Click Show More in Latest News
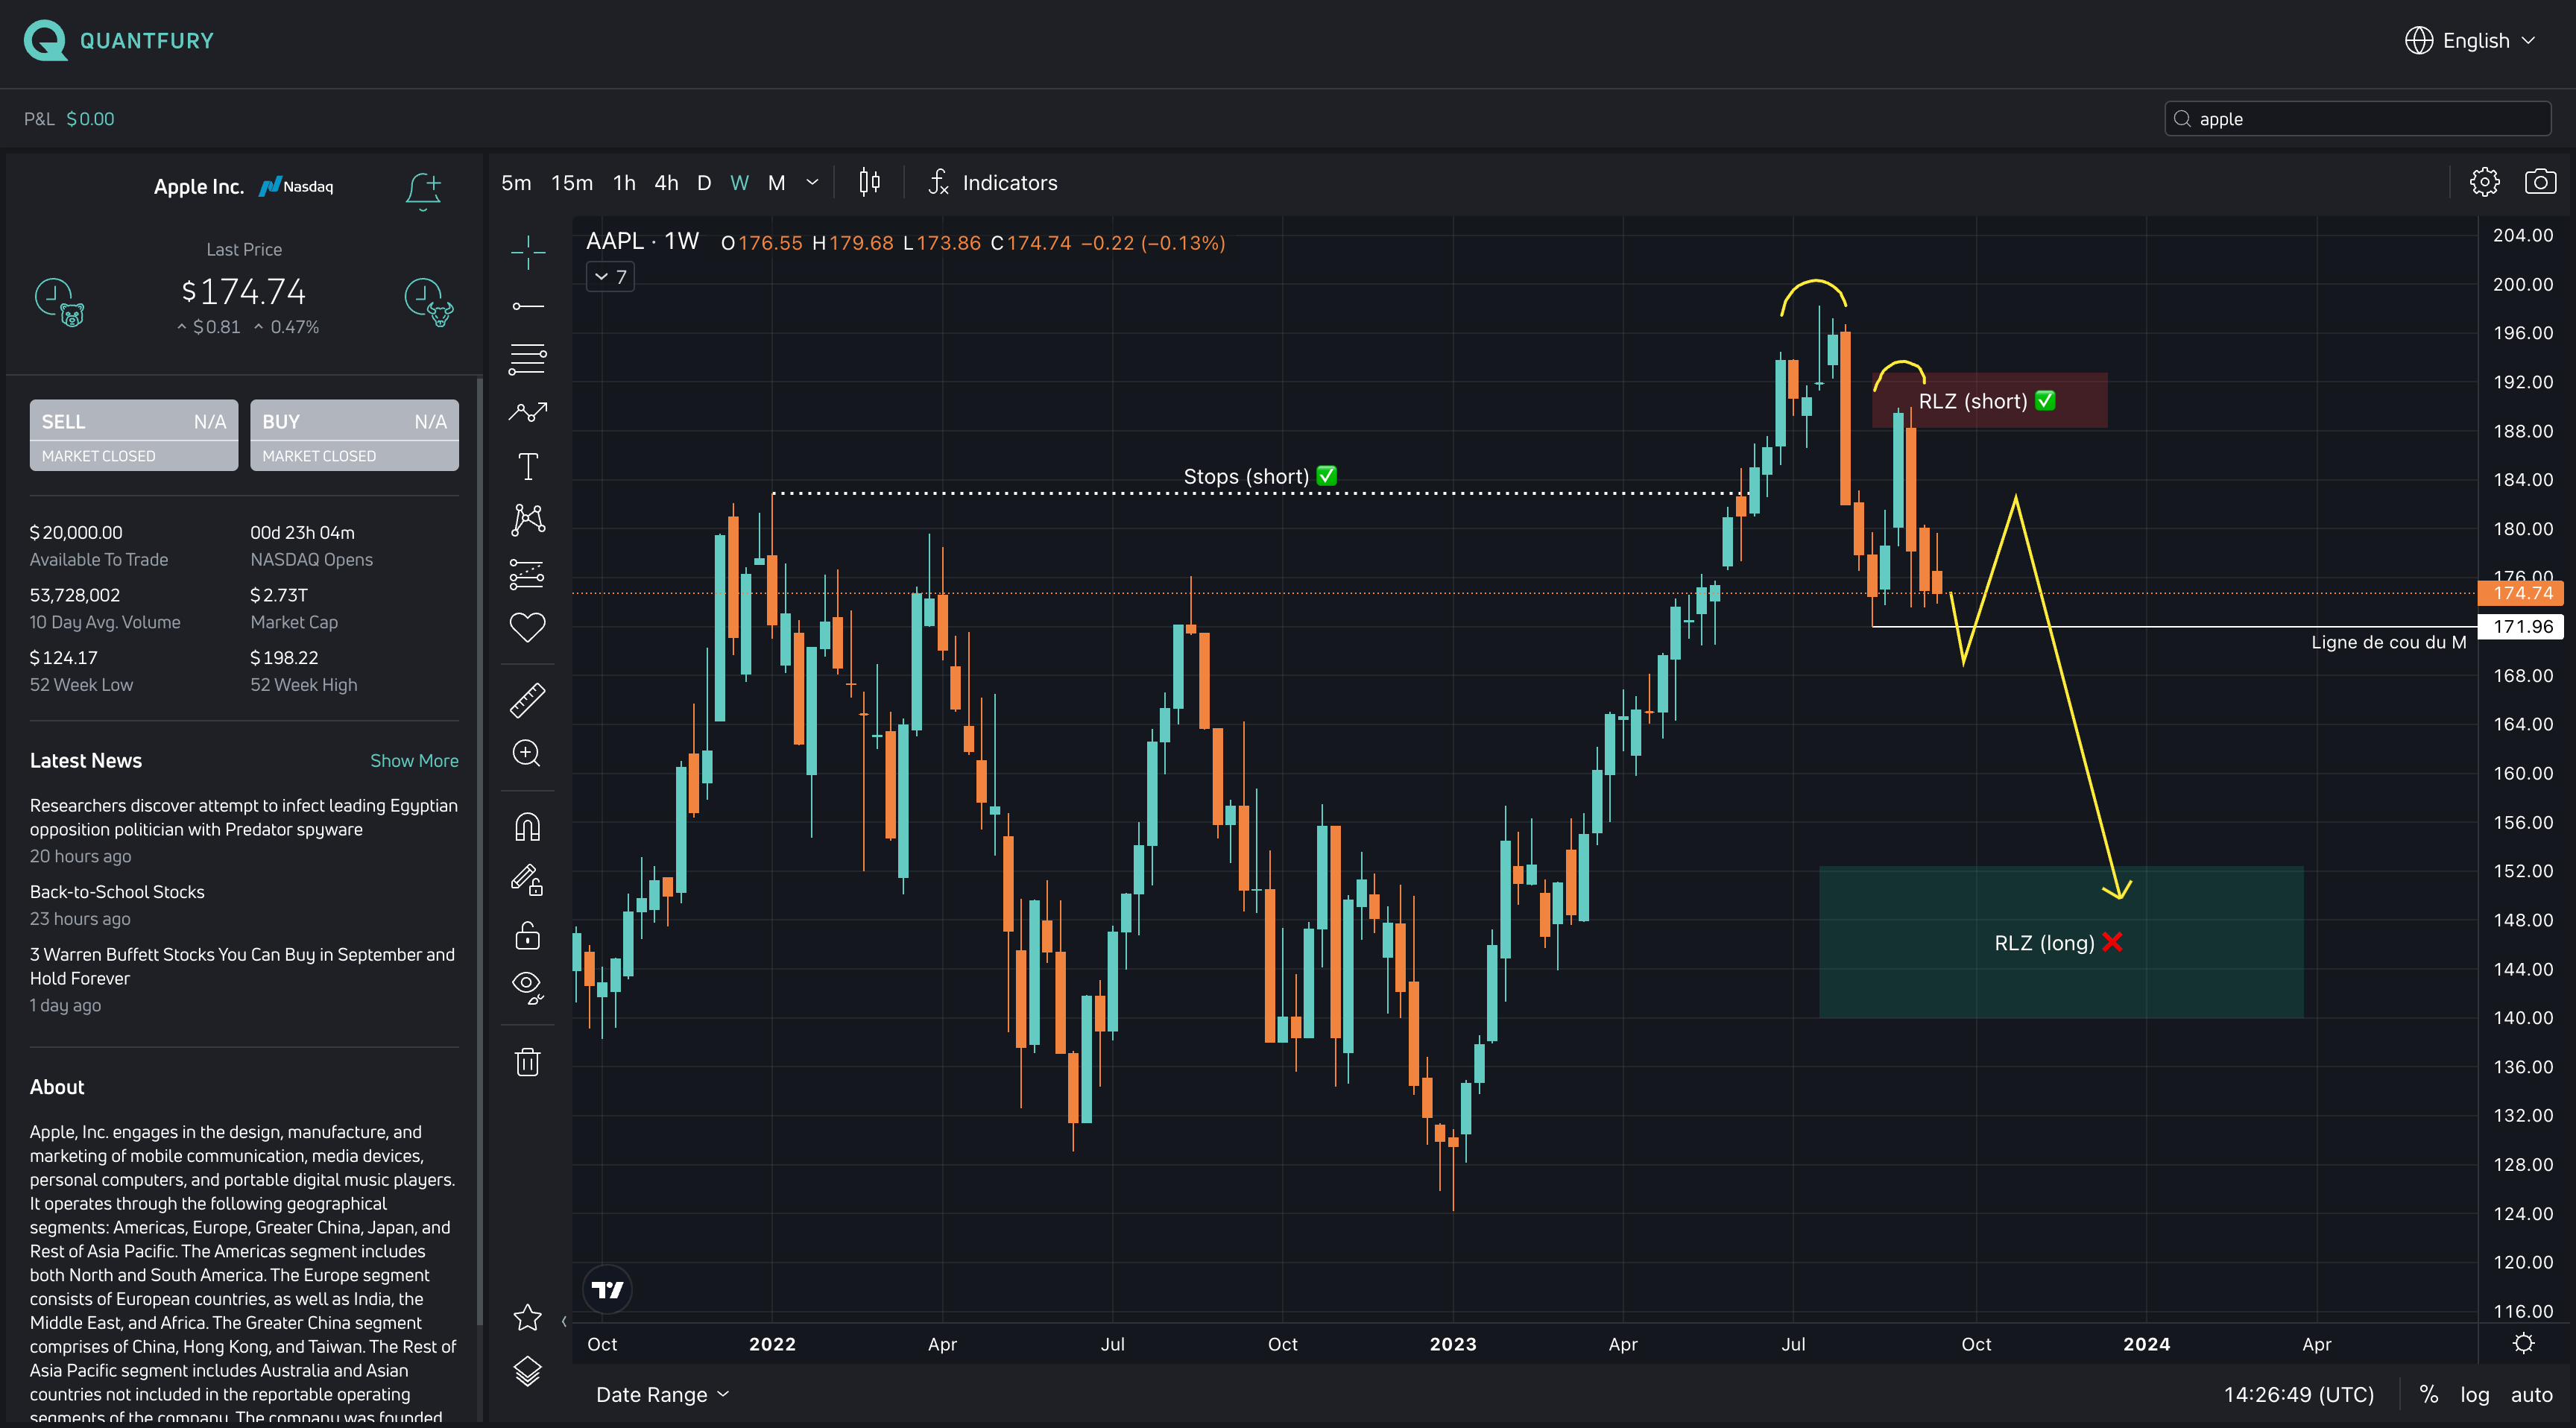Image resolution: width=2576 pixels, height=1428 pixels. click(414, 760)
